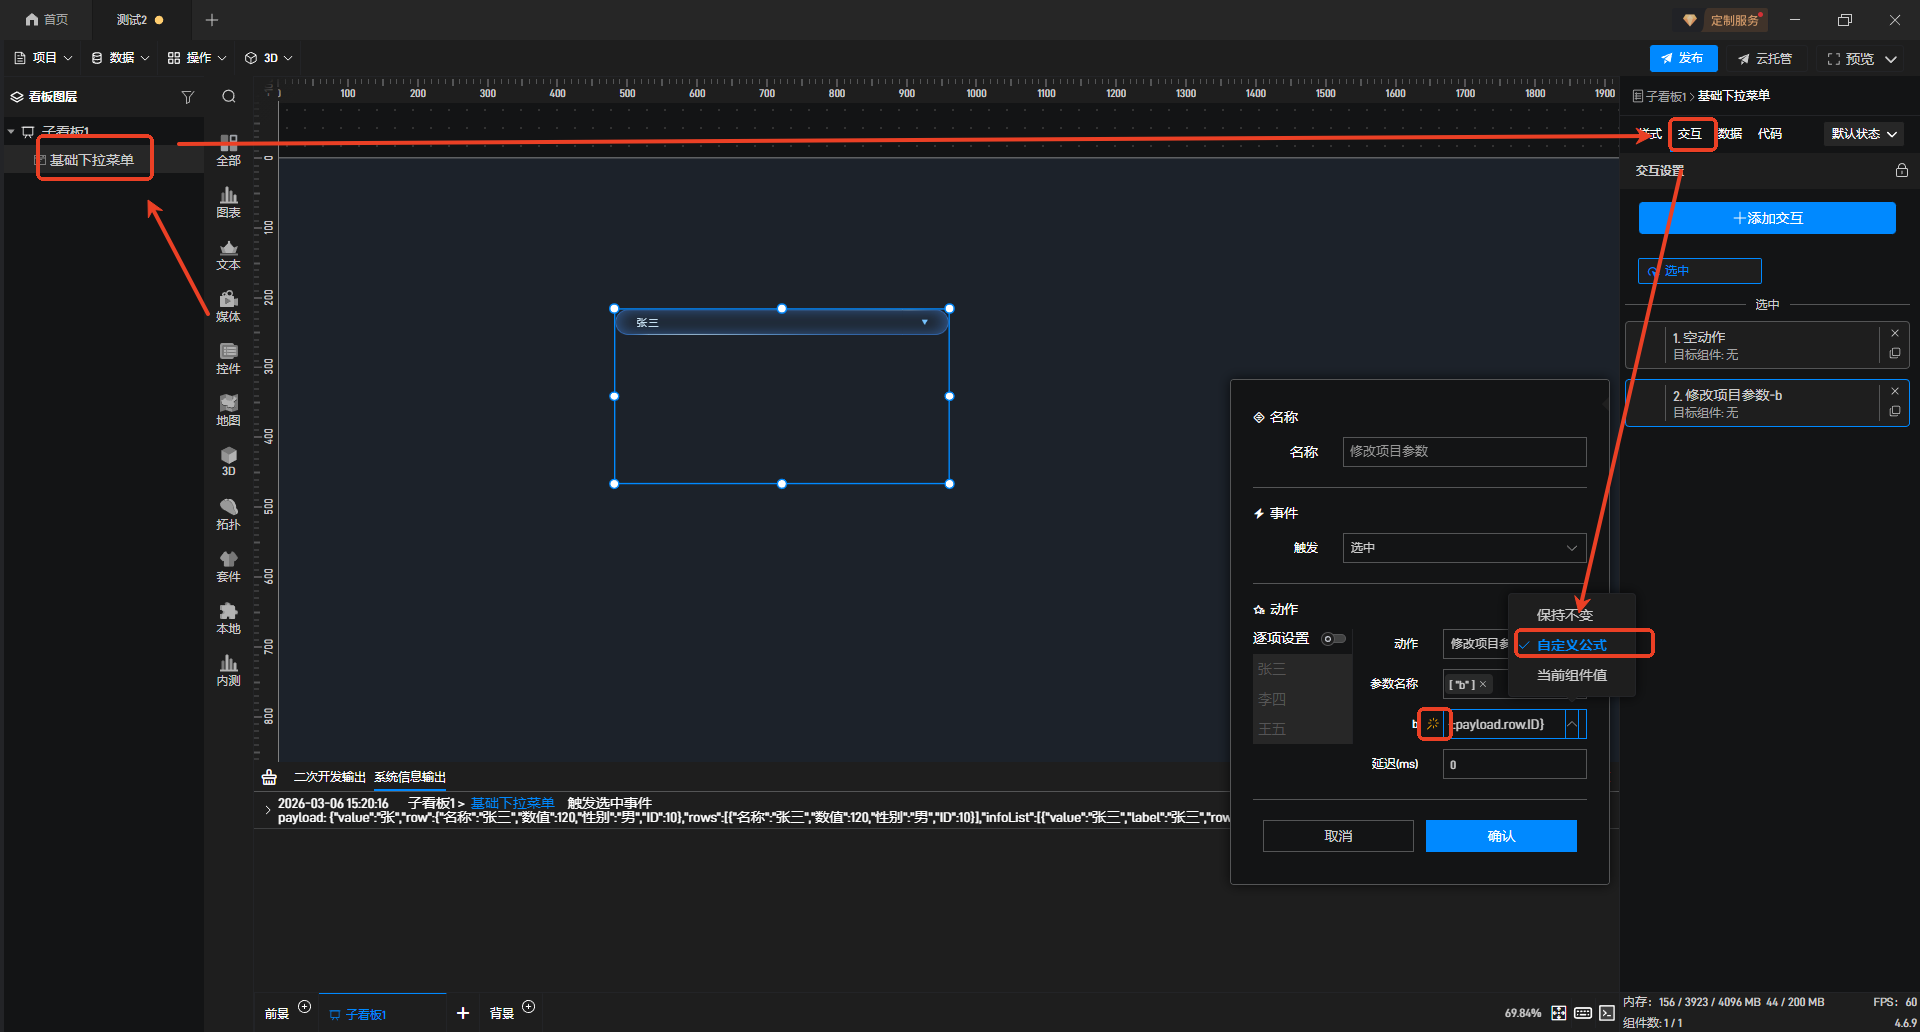Viewport: 1920px width, 1032px height.
Task: Click the 确认 button
Action: click(x=1500, y=836)
